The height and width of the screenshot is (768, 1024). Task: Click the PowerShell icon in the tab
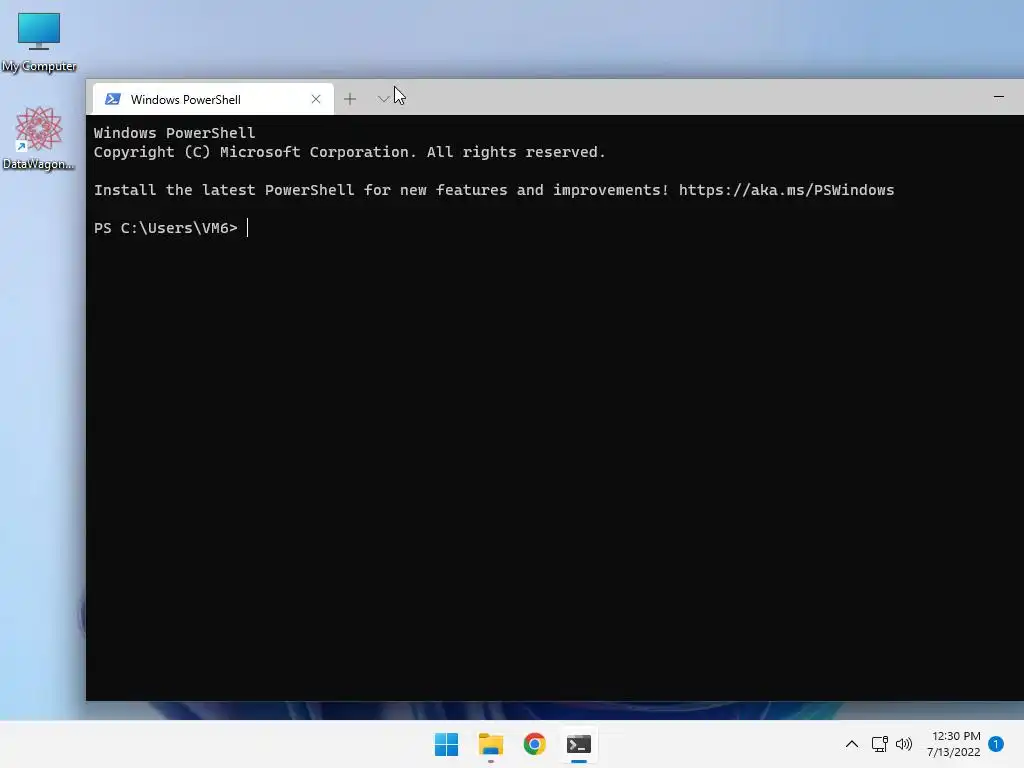coord(113,99)
